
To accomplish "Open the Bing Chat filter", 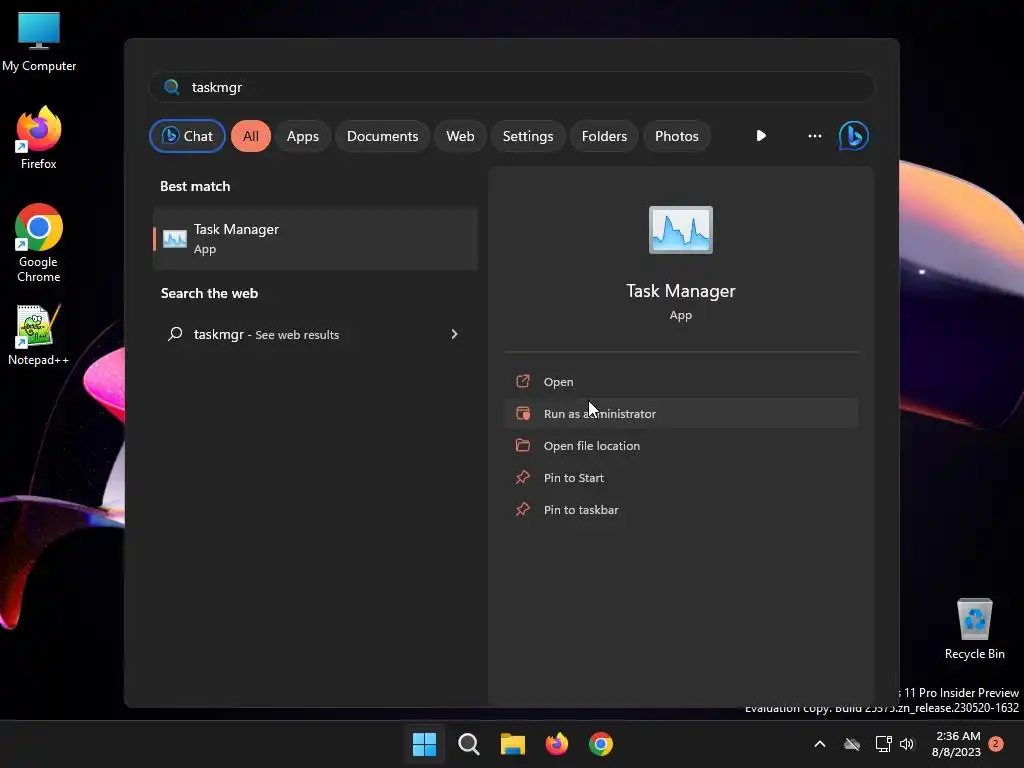I will [187, 136].
